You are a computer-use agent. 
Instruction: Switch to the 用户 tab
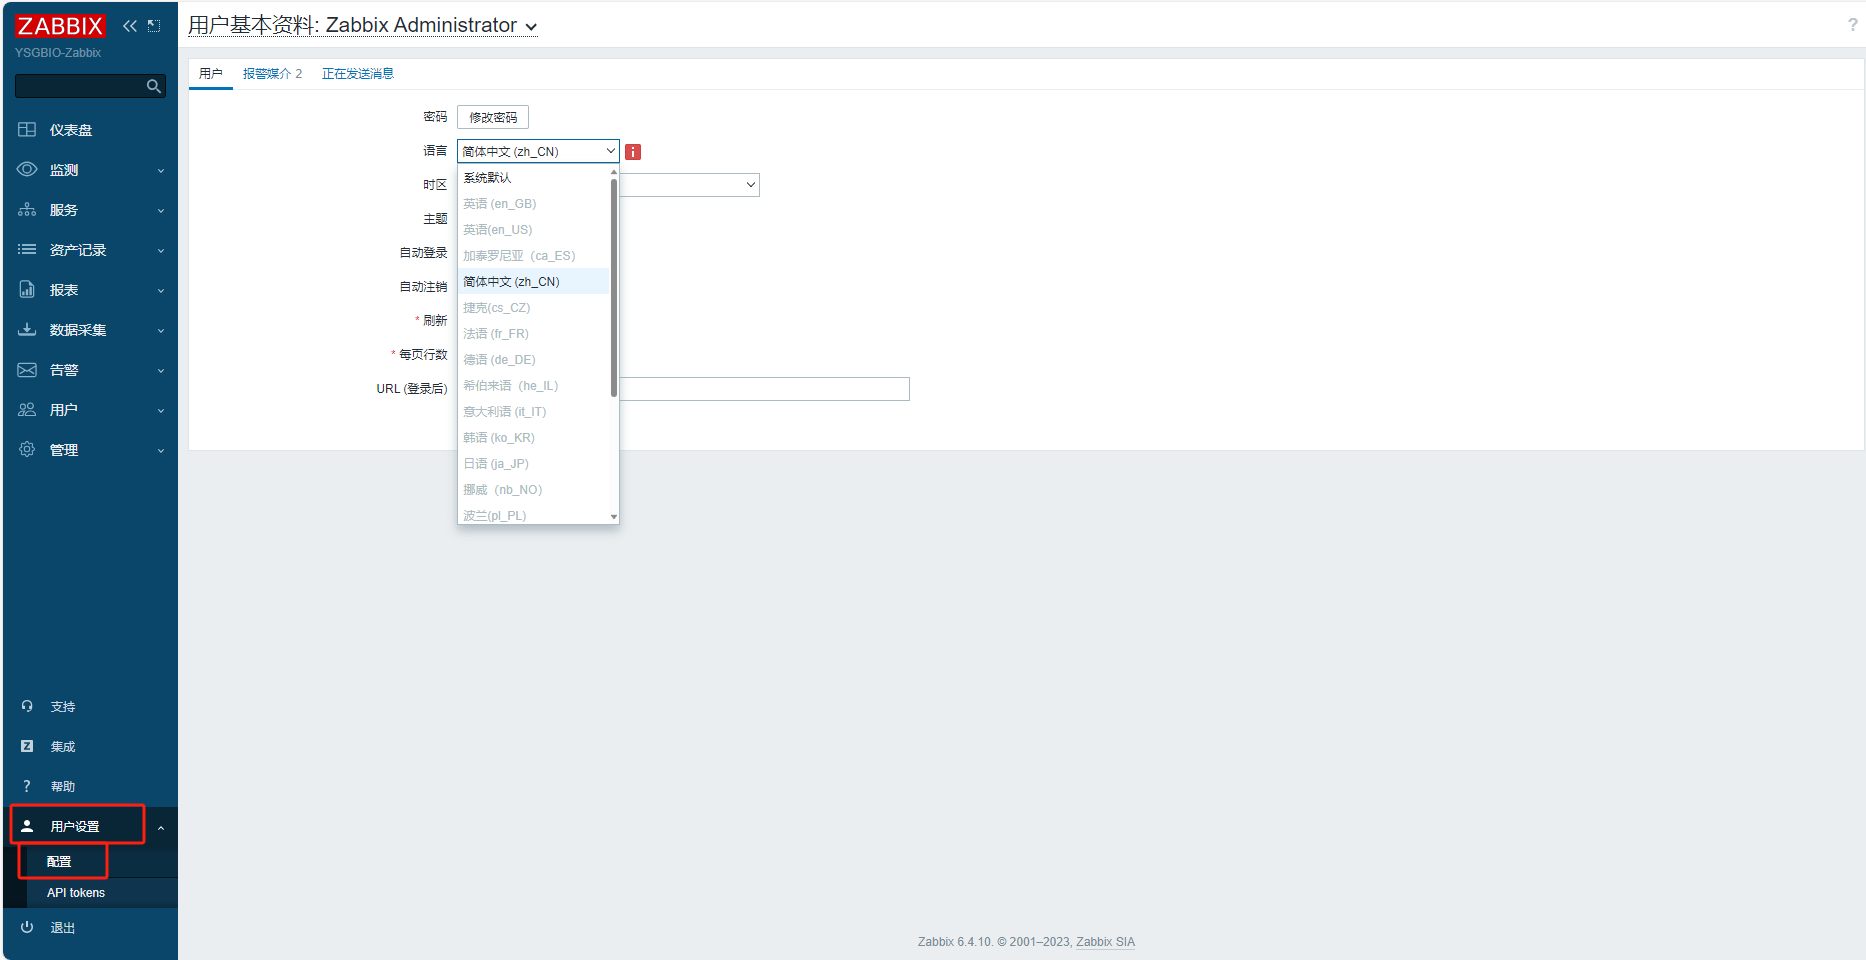[x=211, y=74]
